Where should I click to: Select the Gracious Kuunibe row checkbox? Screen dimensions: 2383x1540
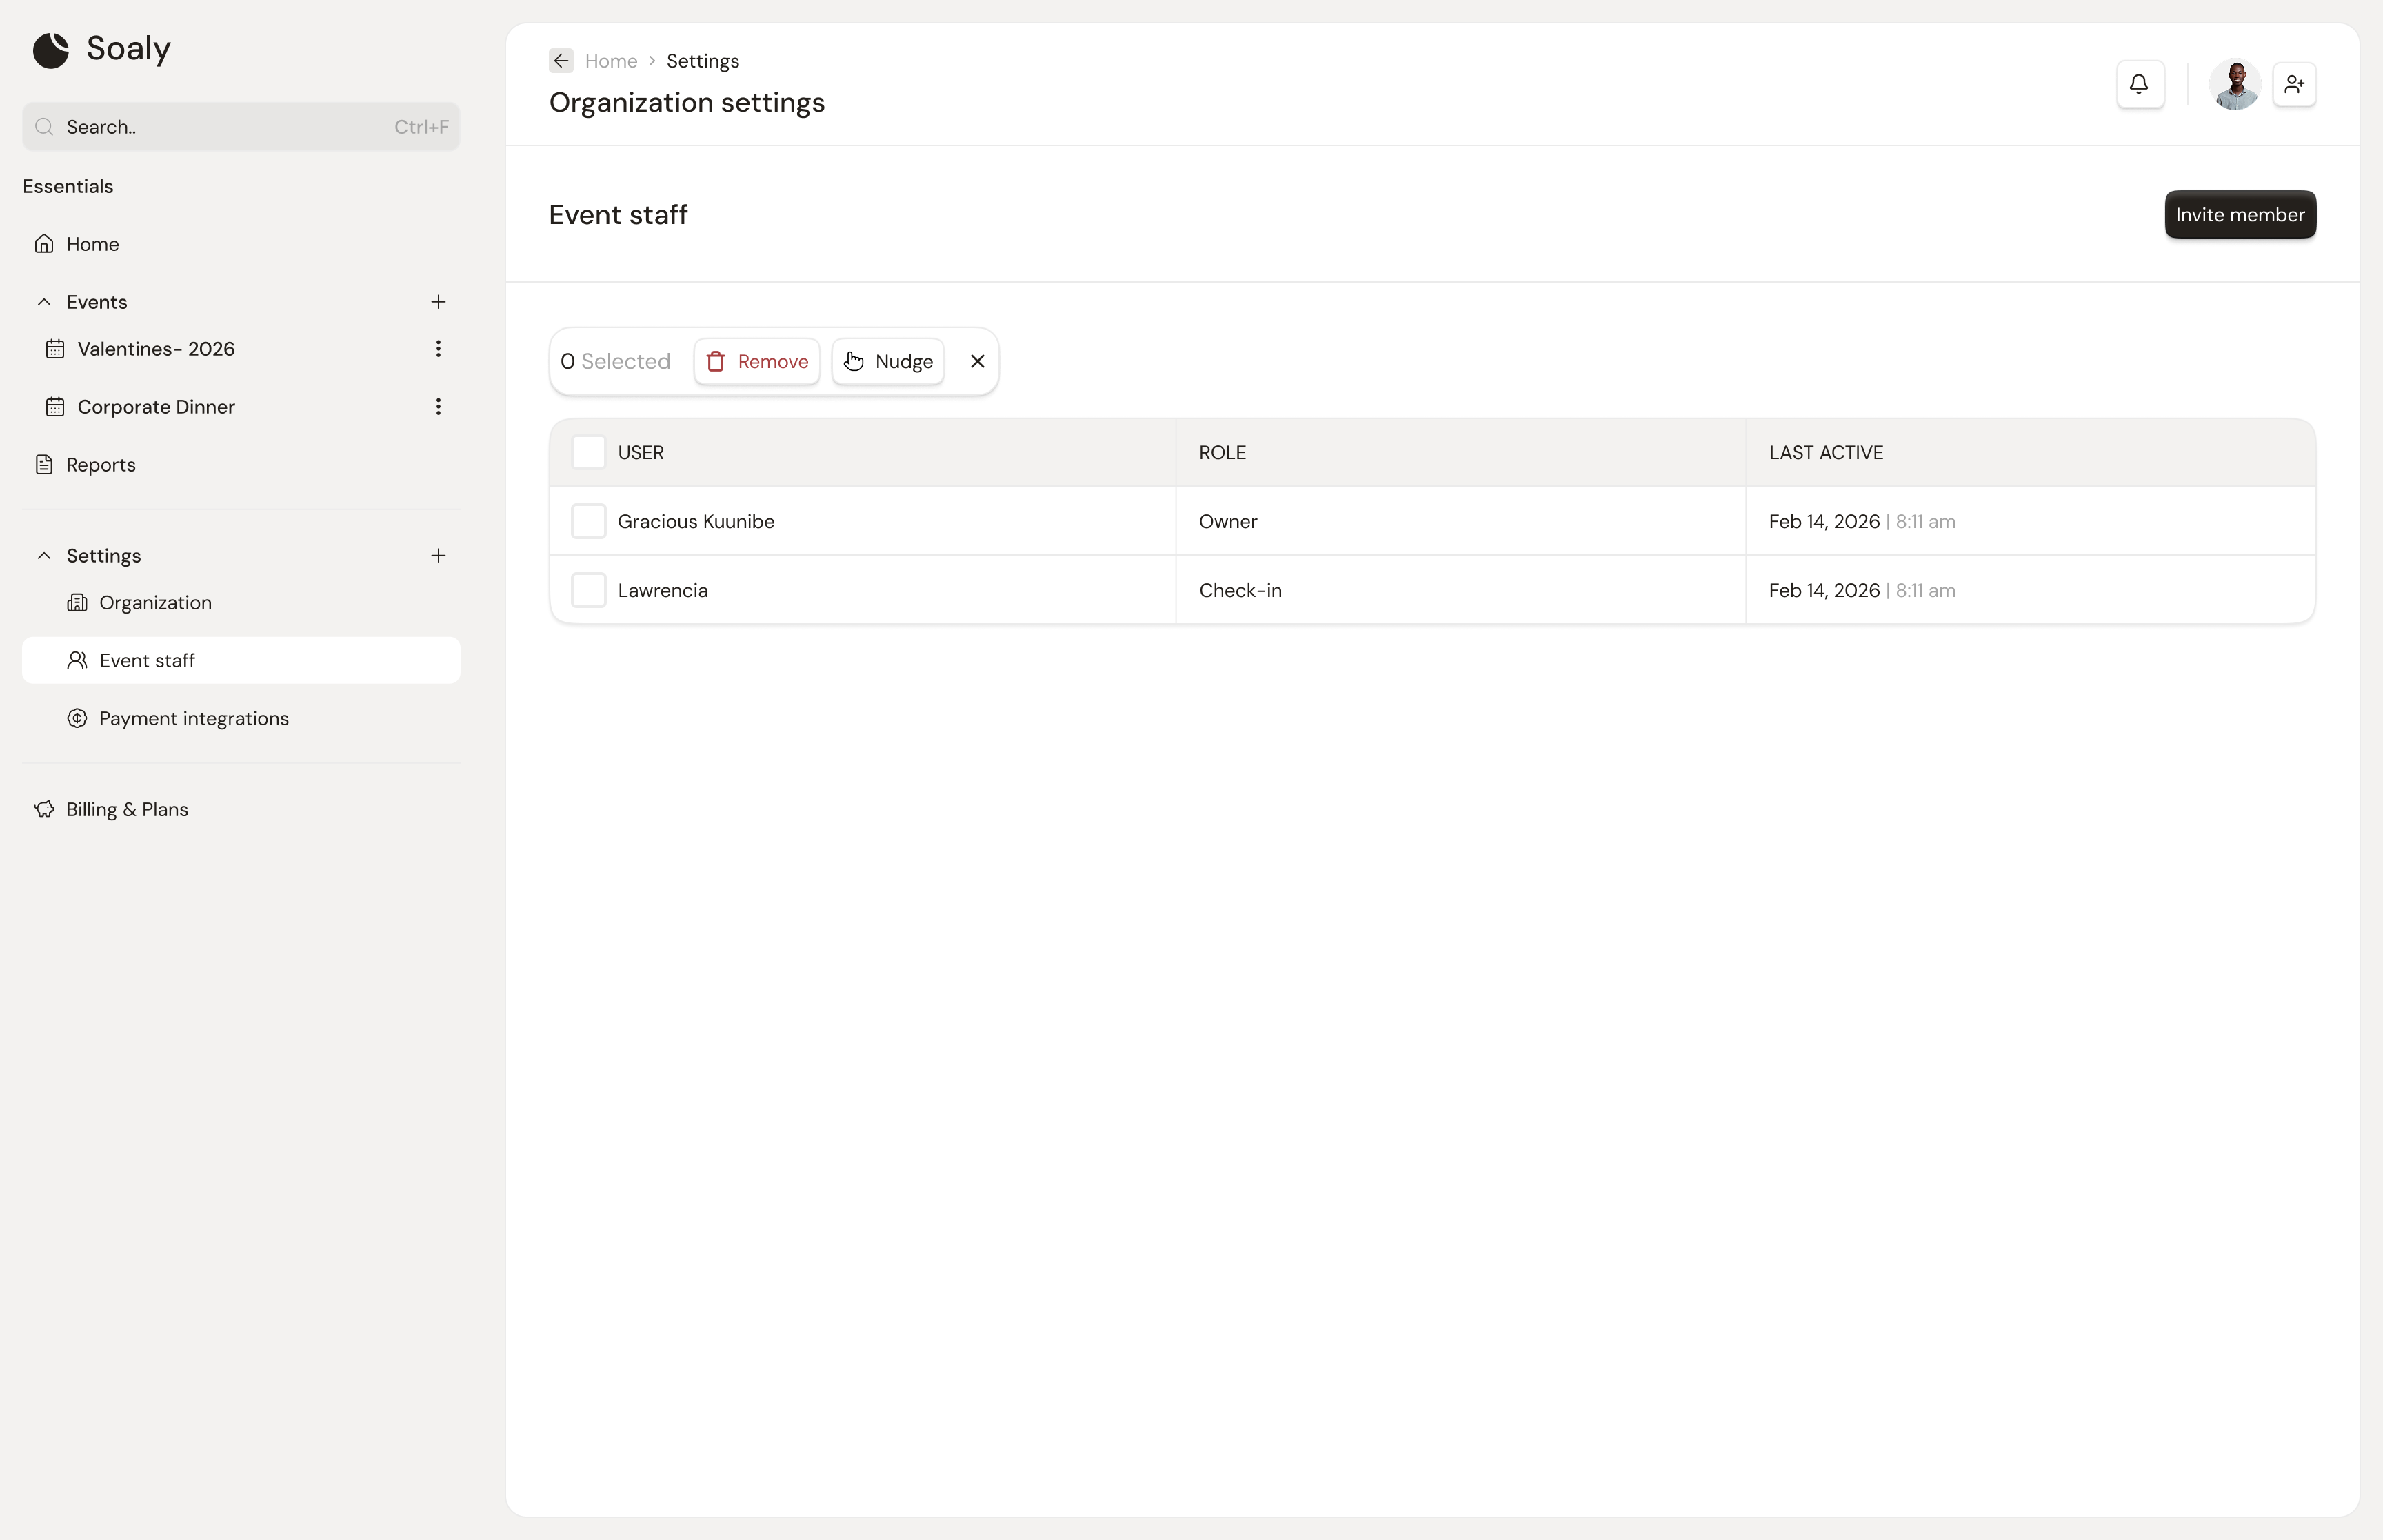[x=588, y=522]
